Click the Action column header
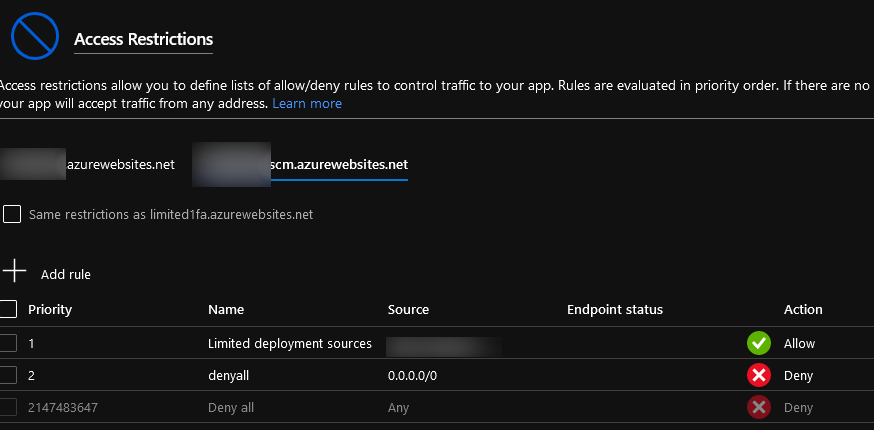 point(803,309)
